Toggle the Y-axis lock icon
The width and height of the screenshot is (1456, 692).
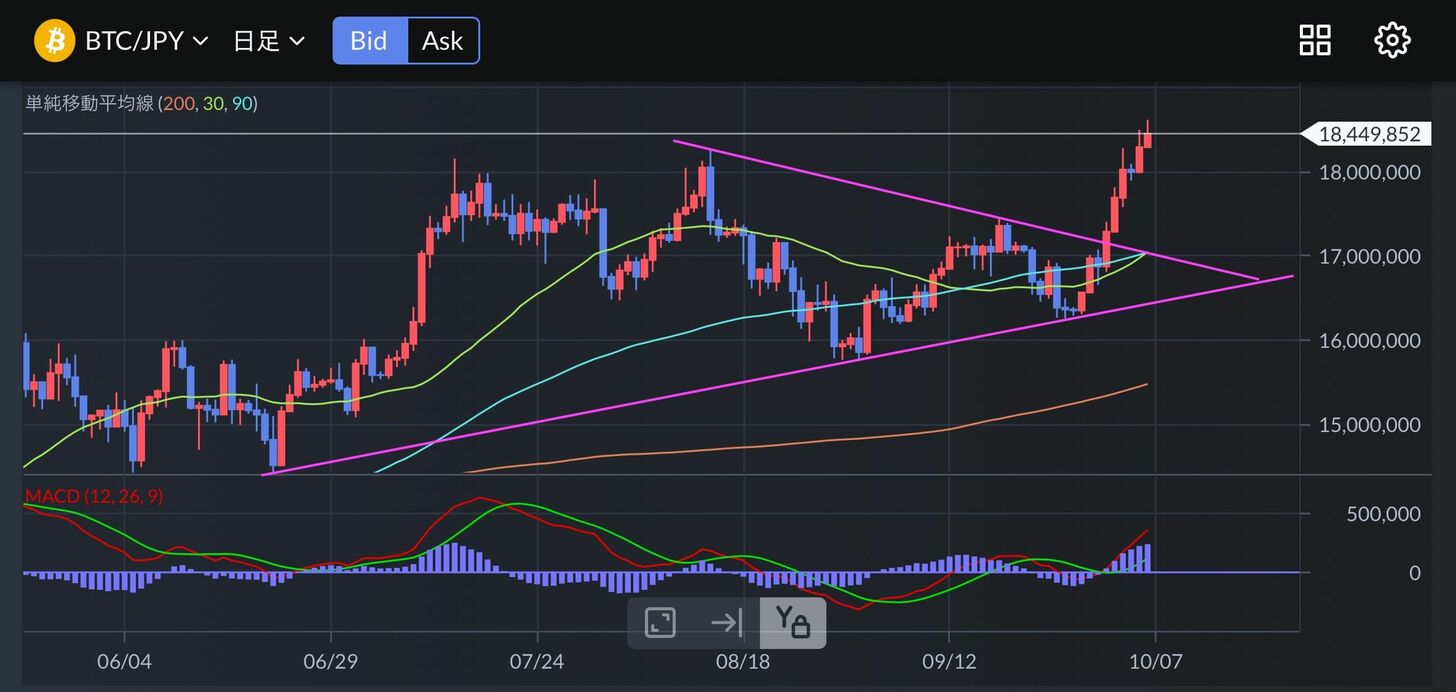tap(792, 623)
